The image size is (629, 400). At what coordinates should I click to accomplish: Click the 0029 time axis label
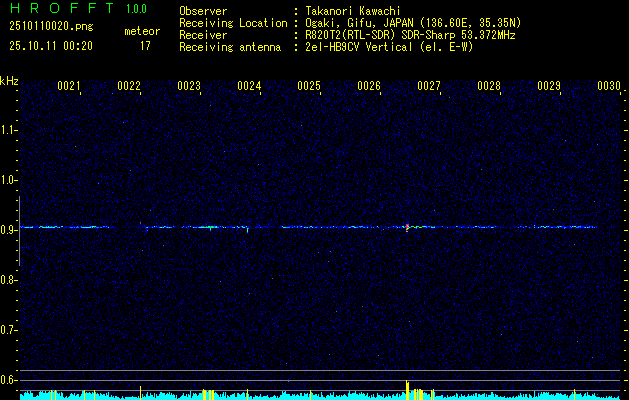point(549,85)
